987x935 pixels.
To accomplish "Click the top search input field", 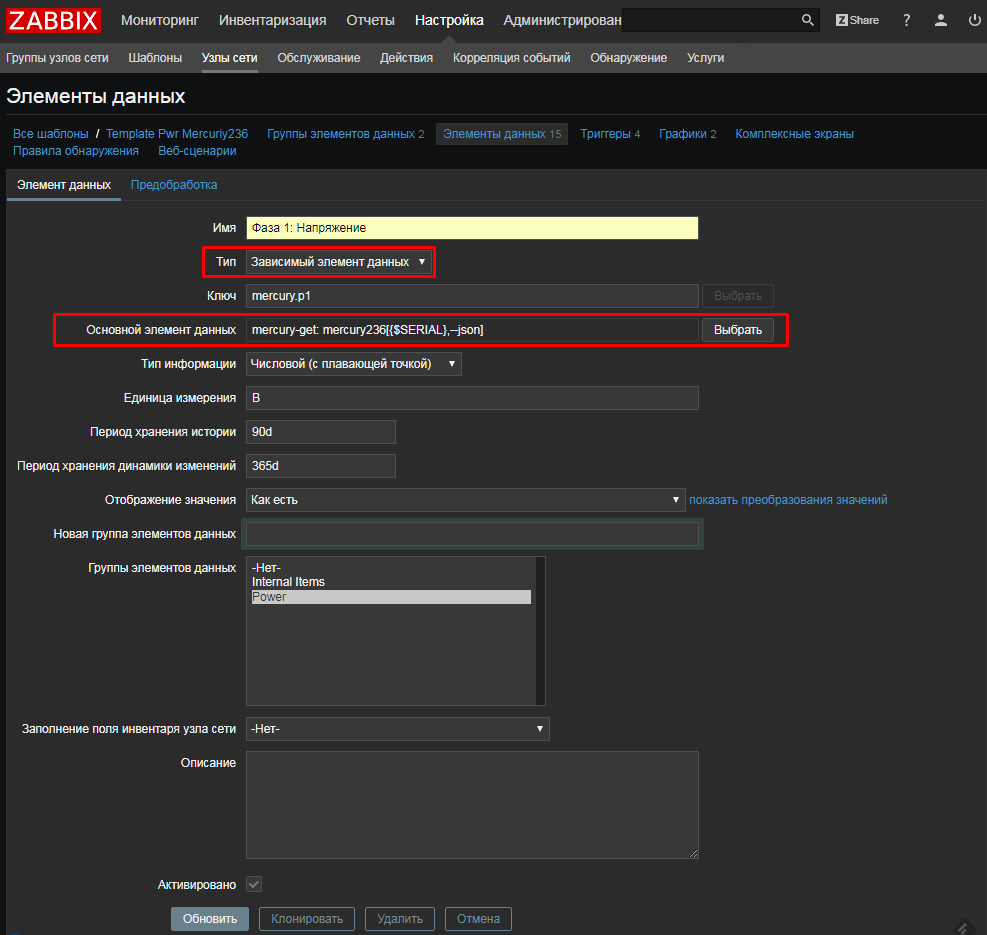I will click(711, 20).
